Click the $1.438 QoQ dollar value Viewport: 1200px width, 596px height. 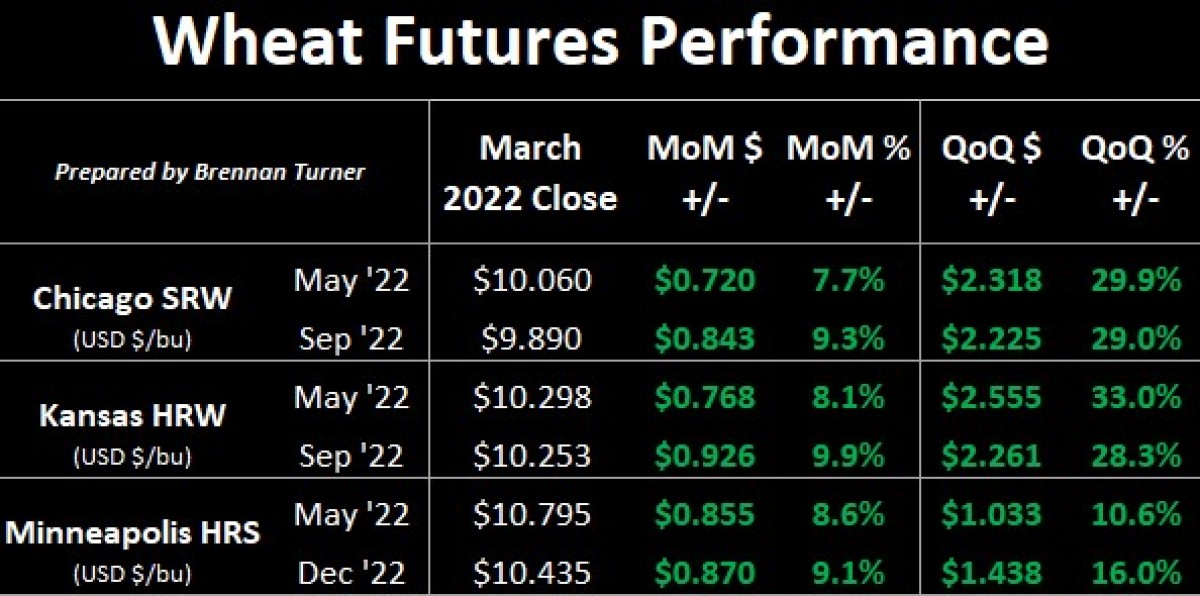(x=990, y=573)
